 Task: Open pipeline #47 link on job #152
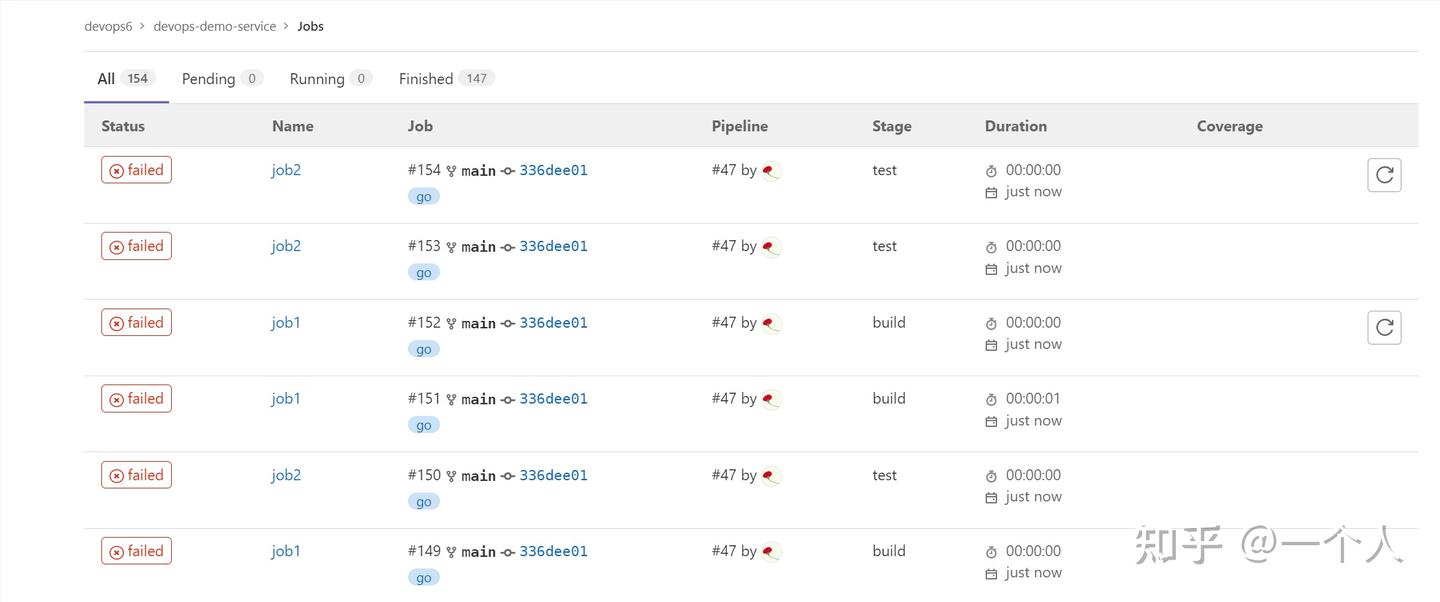pyautogui.click(x=724, y=323)
